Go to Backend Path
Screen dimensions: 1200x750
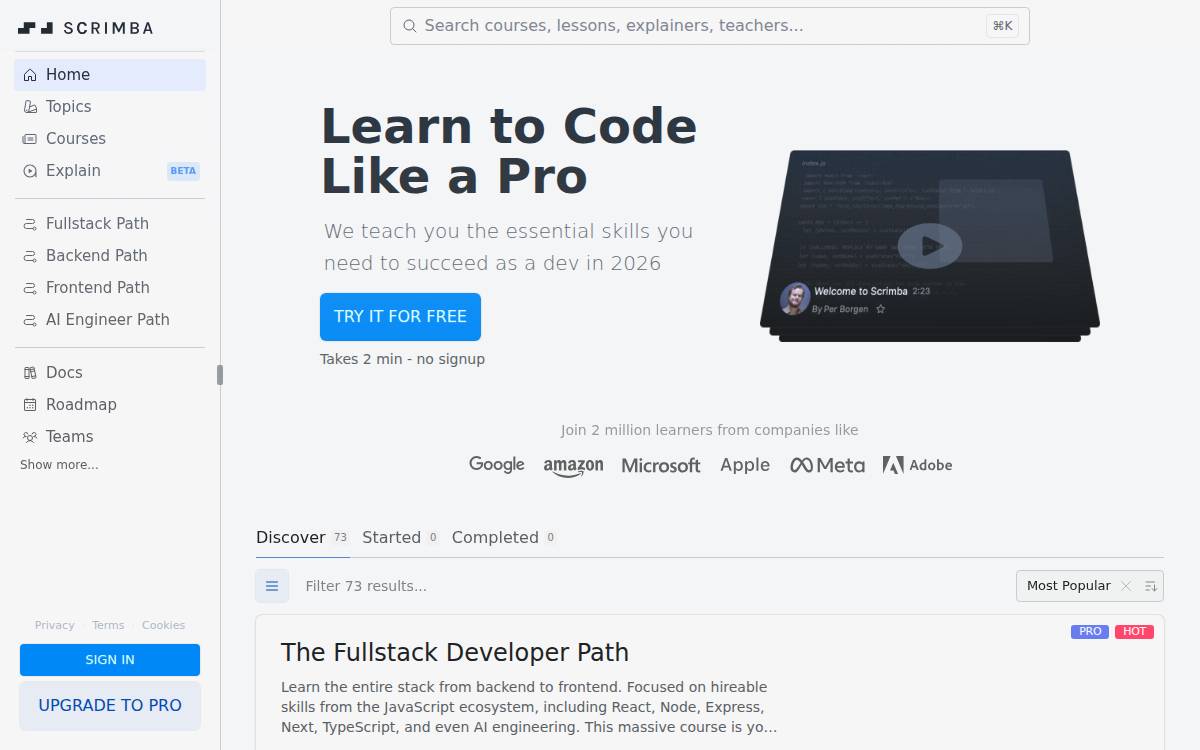(110, 256)
